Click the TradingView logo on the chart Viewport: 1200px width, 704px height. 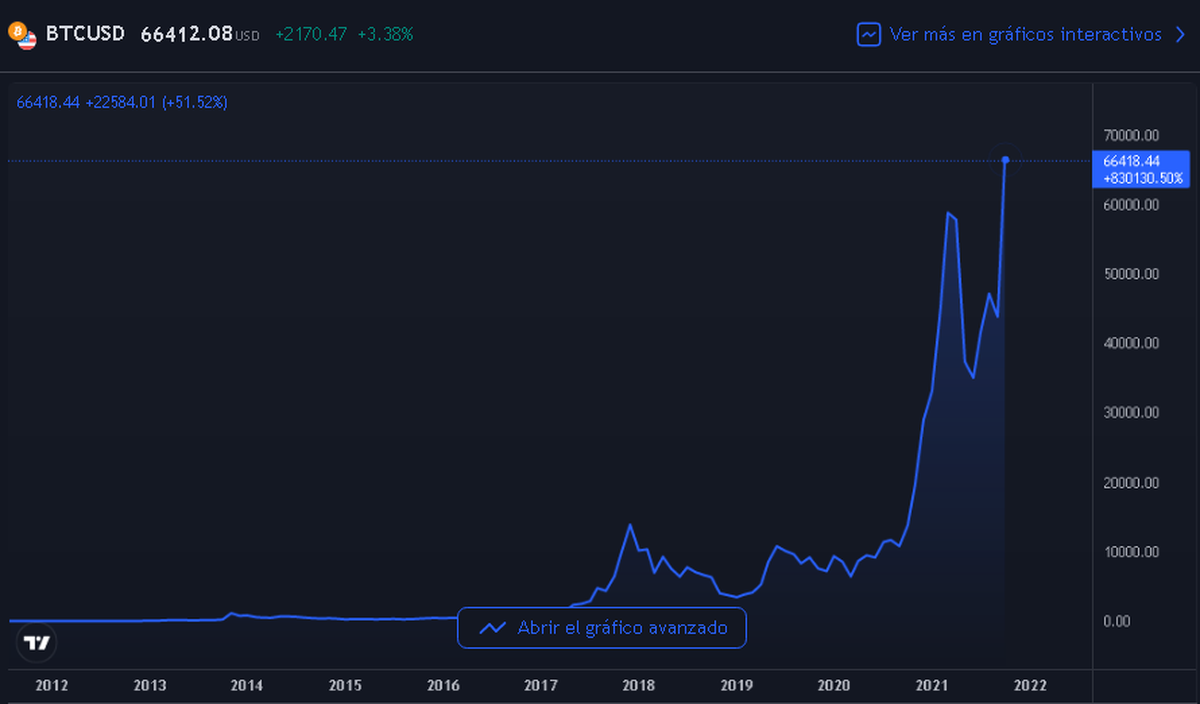pyautogui.click(x=37, y=643)
